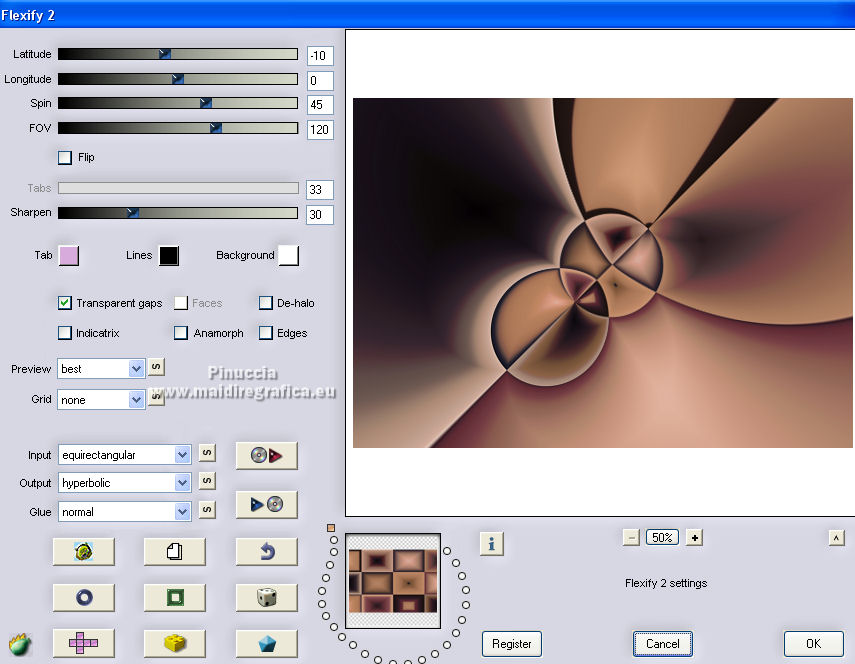Enable the Anamorph checkbox

tap(180, 333)
